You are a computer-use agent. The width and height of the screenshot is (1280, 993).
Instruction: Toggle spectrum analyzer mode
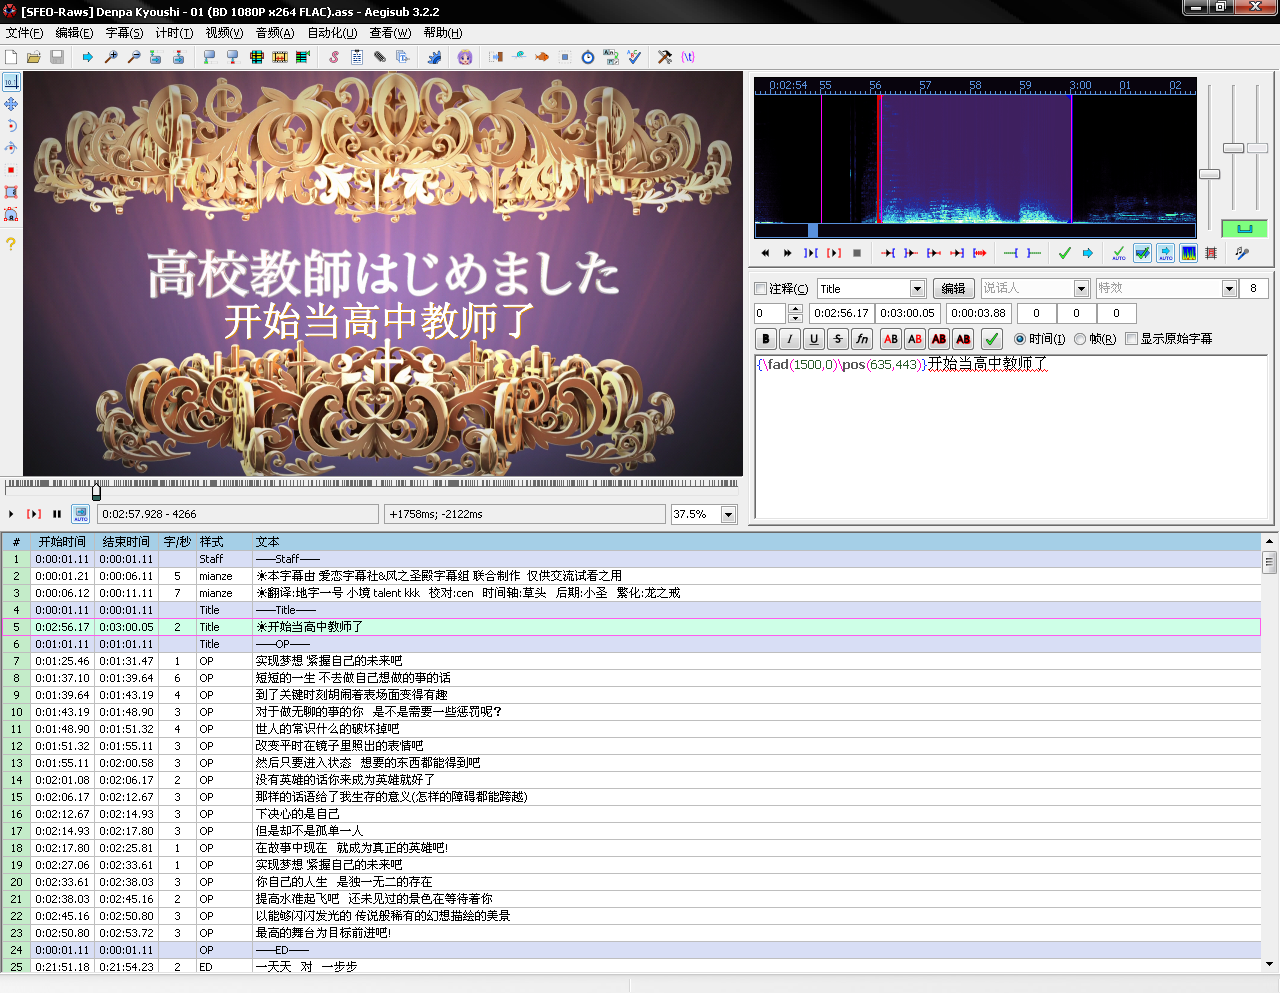[1188, 253]
